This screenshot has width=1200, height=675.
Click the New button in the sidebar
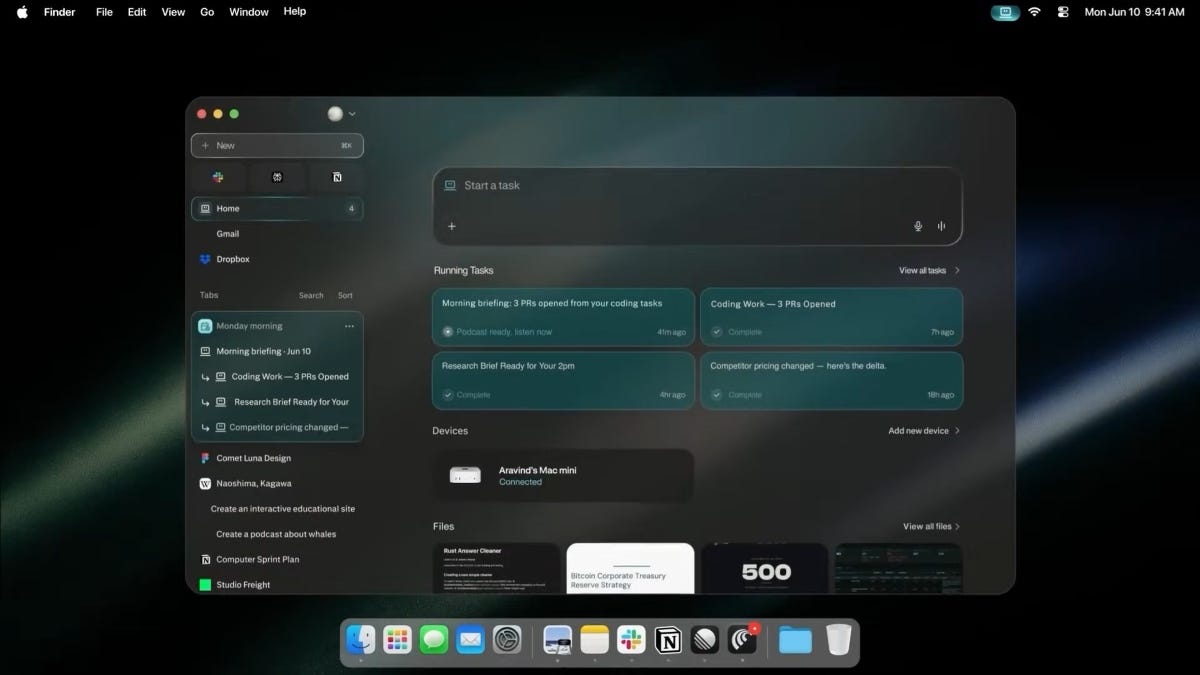pos(277,145)
